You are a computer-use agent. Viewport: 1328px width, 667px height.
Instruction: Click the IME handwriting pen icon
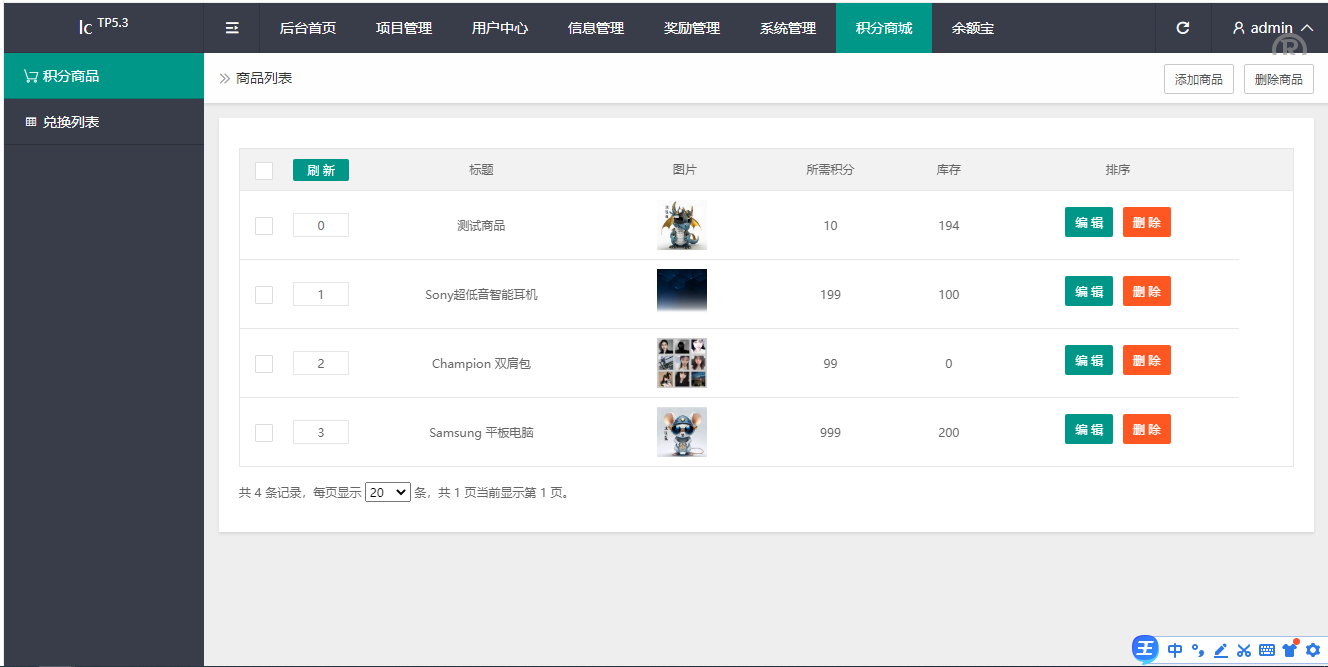click(1220, 650)
